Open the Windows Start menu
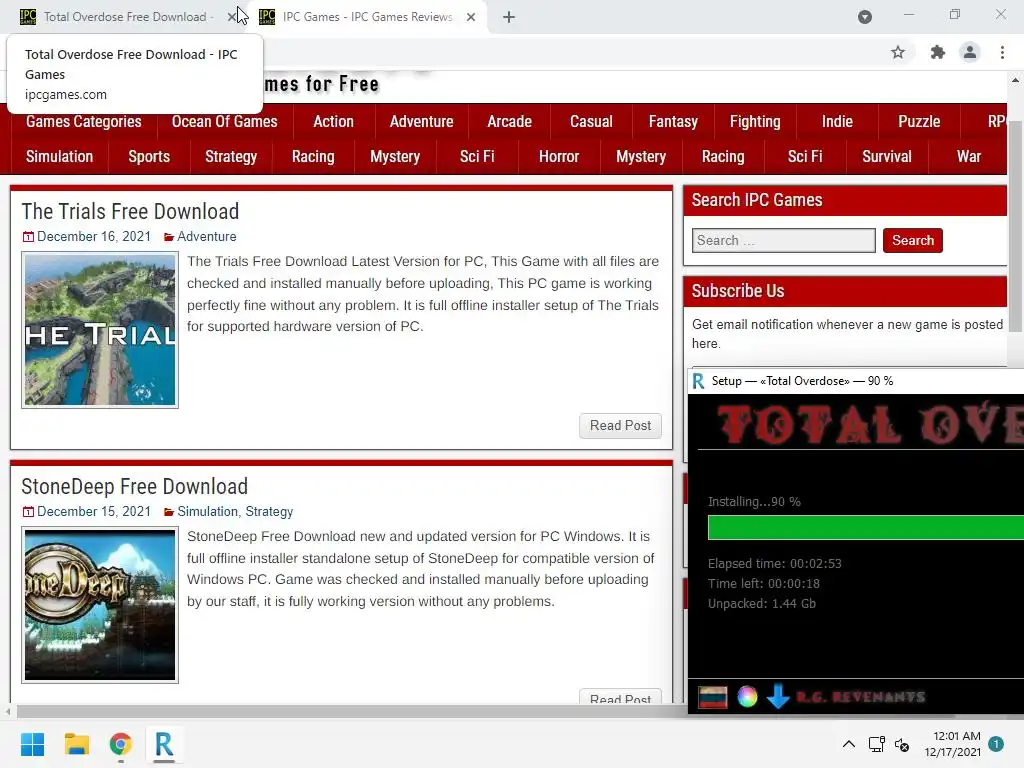Screen dimensions: 1024x768 pyautogui.click(x=33, y=744)
